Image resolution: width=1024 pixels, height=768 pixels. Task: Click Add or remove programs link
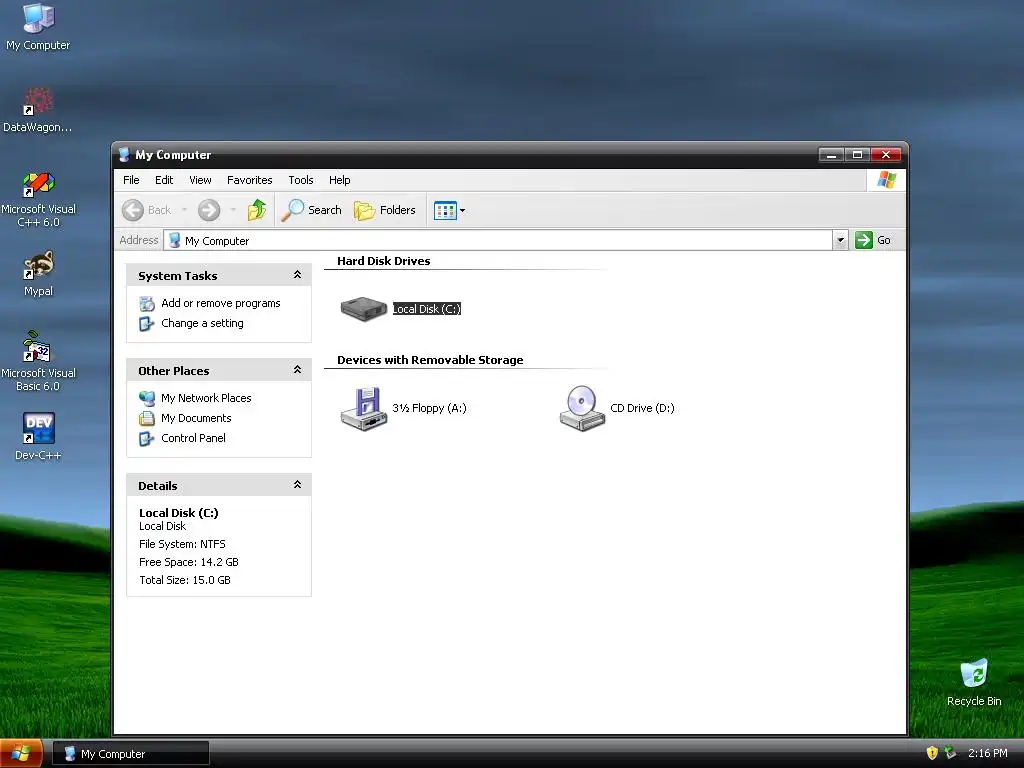(221, 303)
